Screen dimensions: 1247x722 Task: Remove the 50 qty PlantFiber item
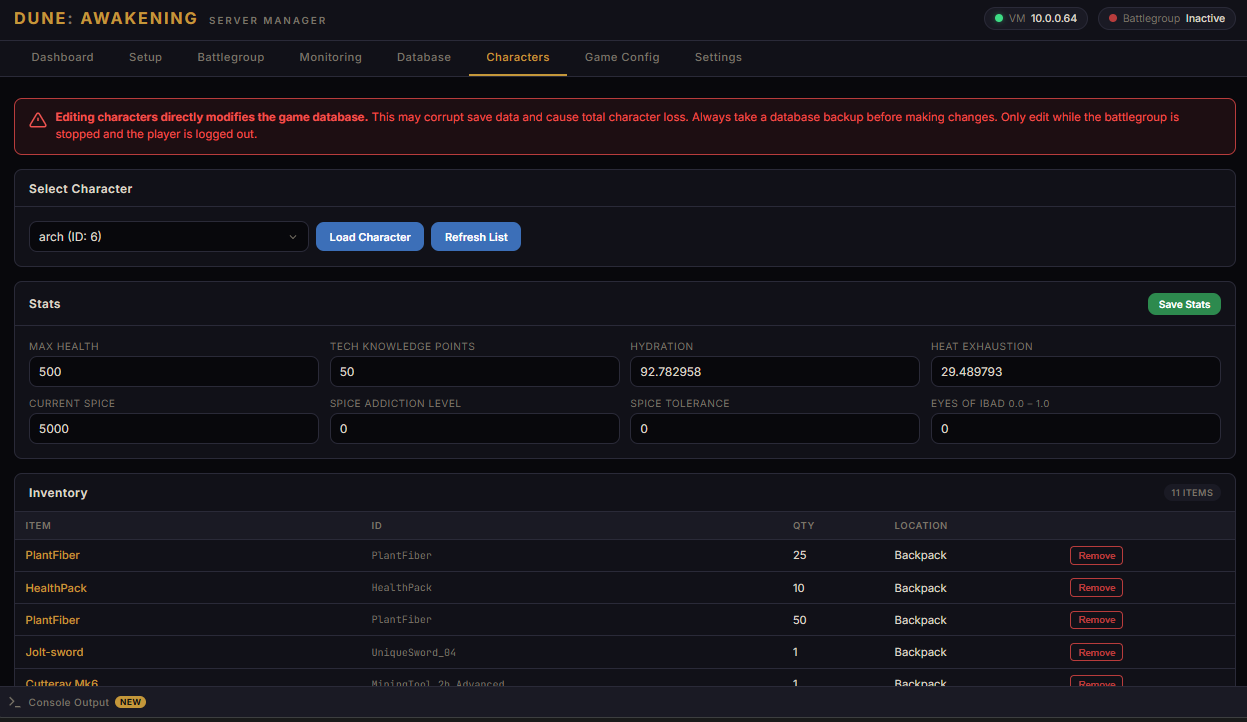click(1096, 620)
